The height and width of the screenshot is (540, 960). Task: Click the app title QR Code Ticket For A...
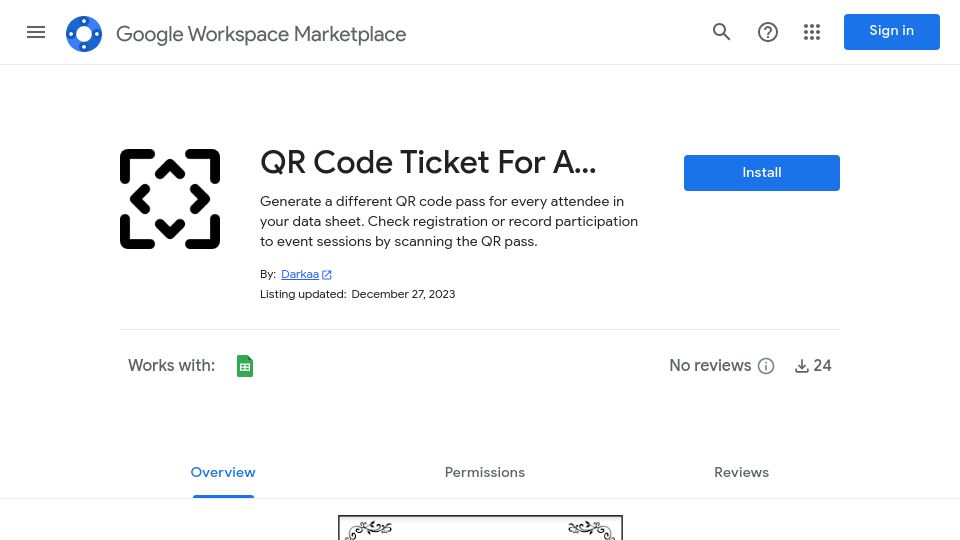tap(428, 162)
